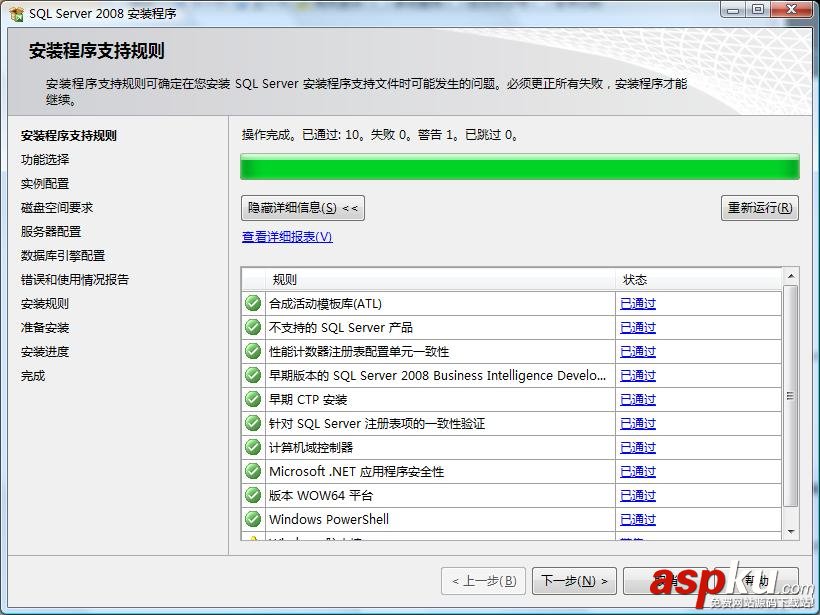
Task: Open 已通过 status for Windows PowerShell
Action: (x=637, y=520)
